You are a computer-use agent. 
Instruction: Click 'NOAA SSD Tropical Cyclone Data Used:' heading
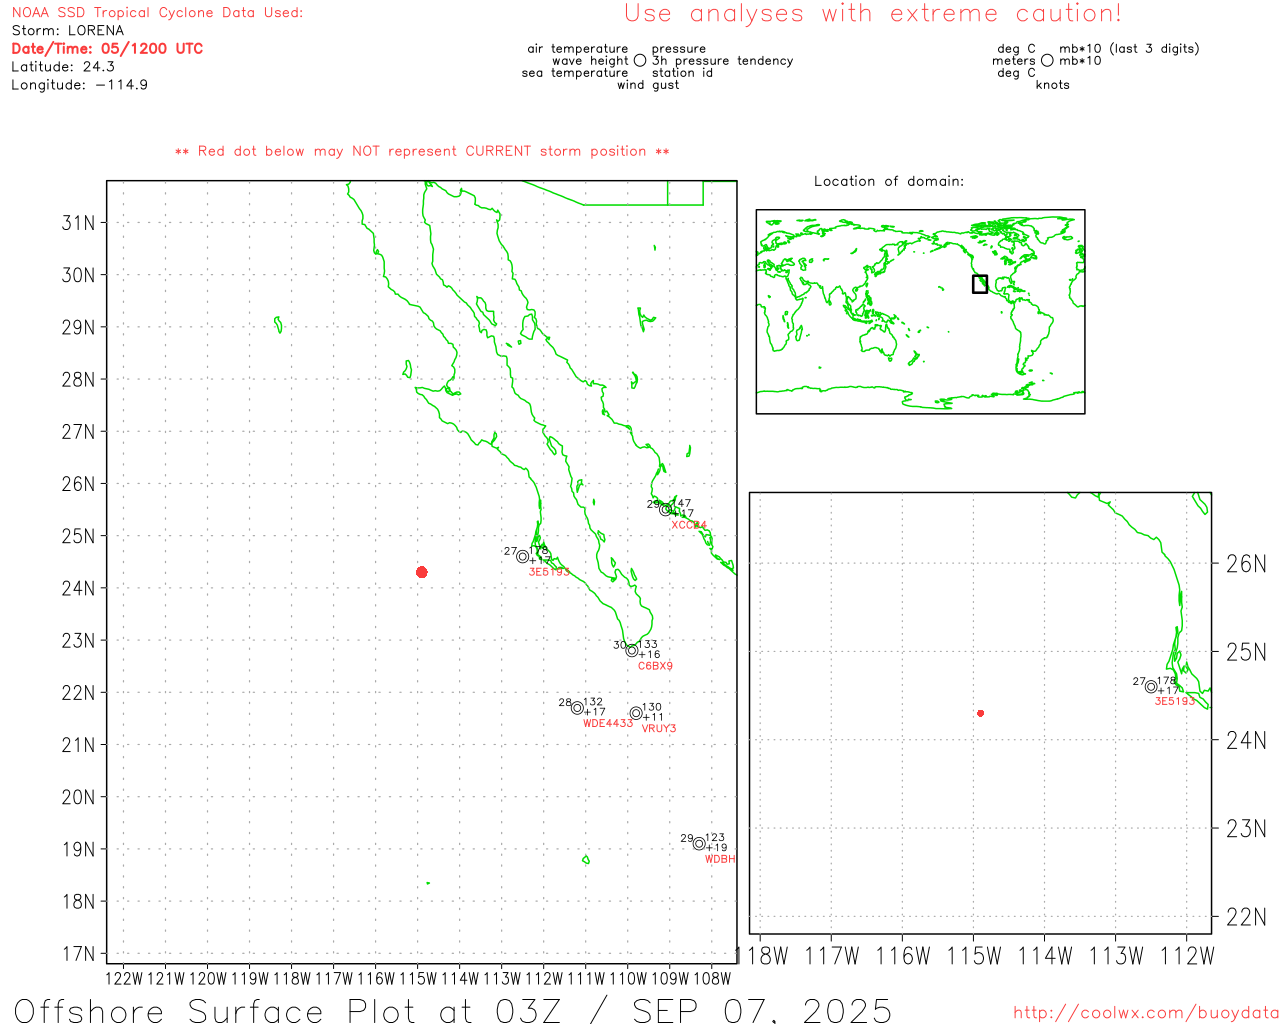157,13
